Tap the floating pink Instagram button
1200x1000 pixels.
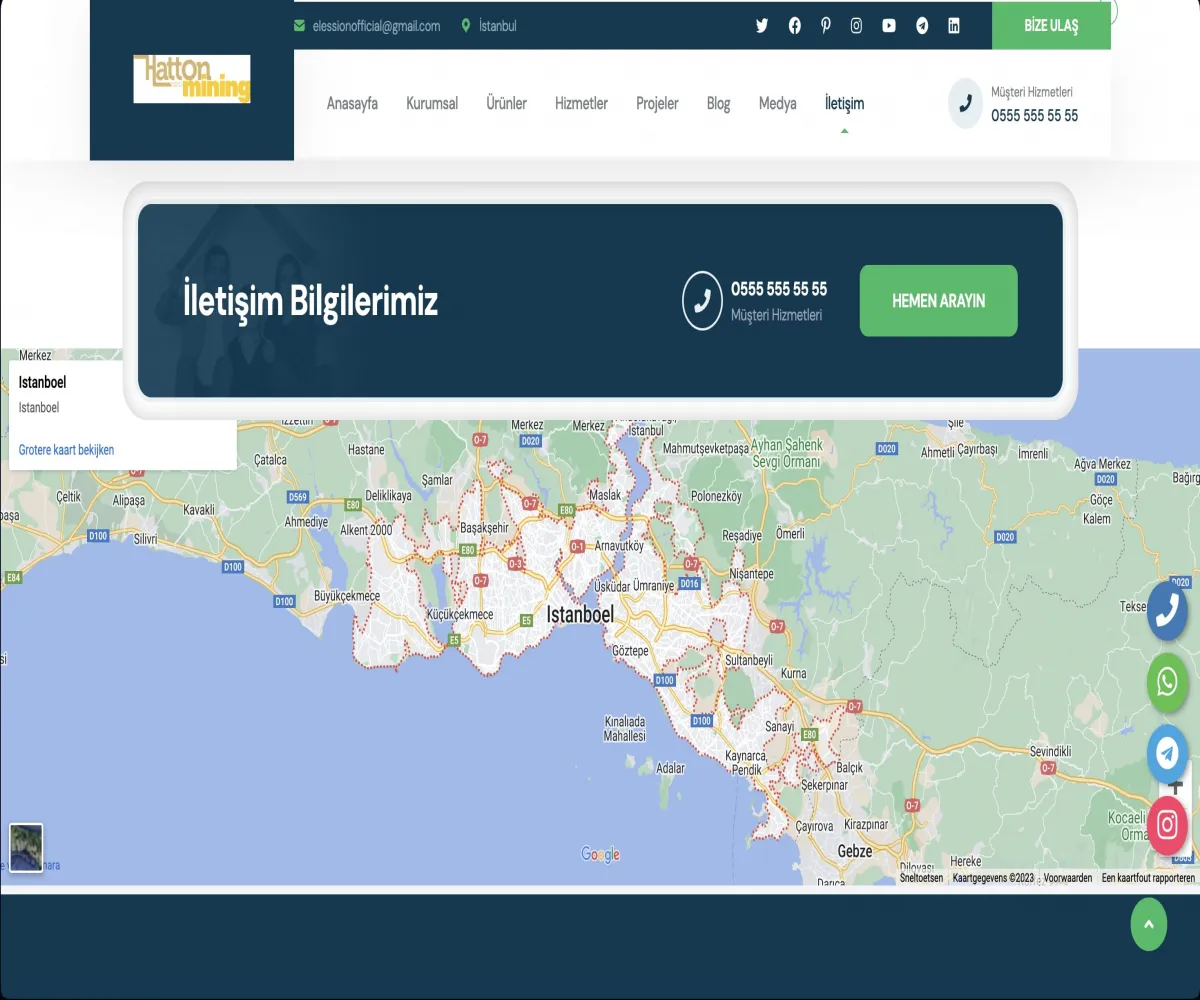[x=1167, y=824]
